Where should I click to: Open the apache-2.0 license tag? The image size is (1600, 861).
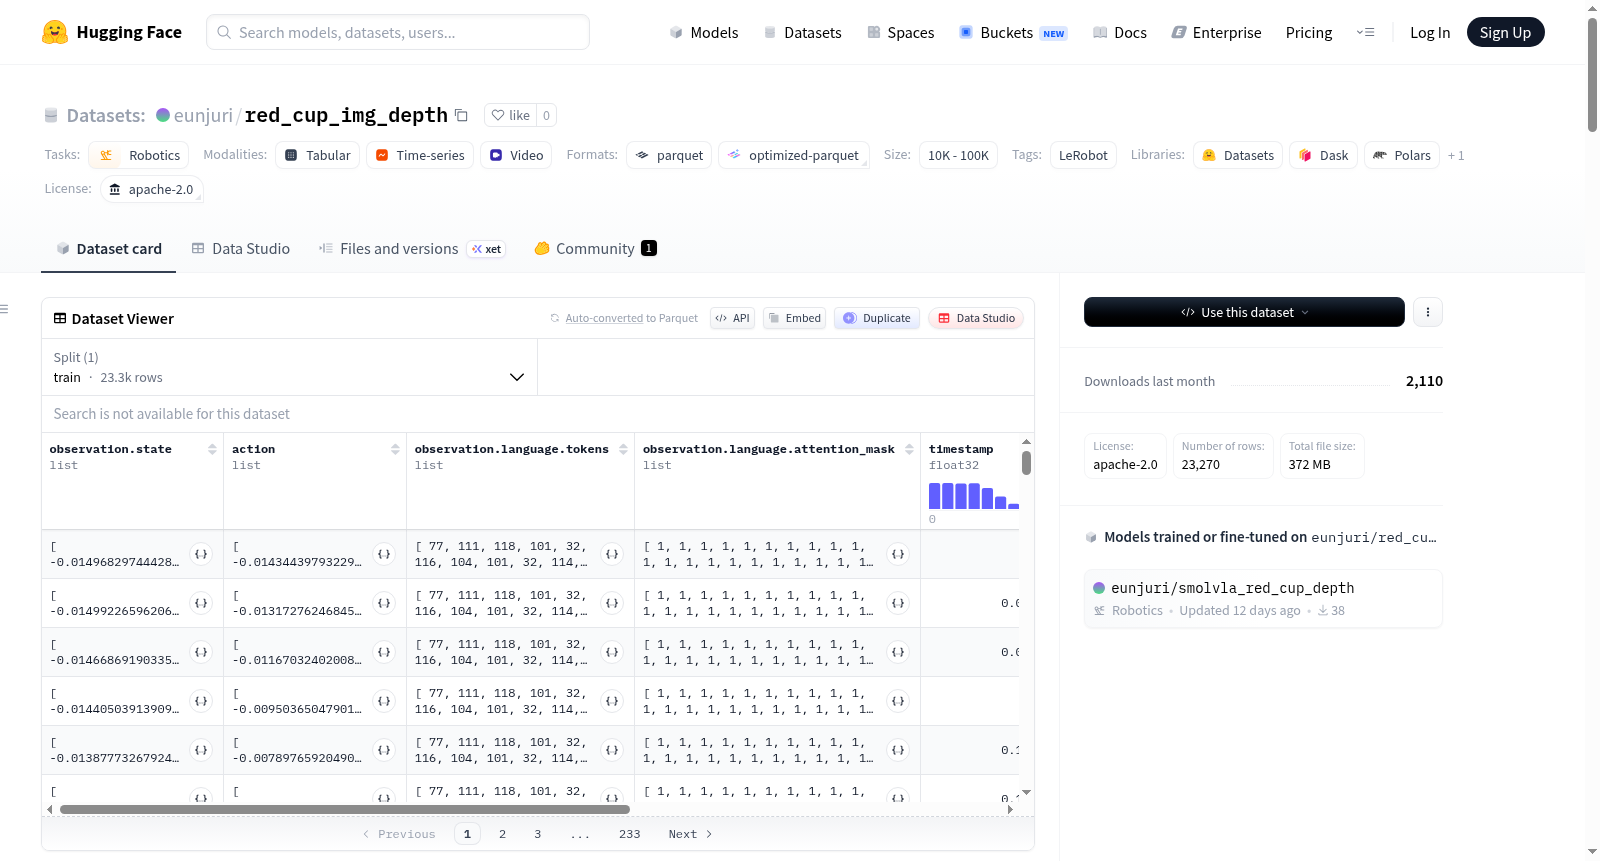[x=151, y=189]
